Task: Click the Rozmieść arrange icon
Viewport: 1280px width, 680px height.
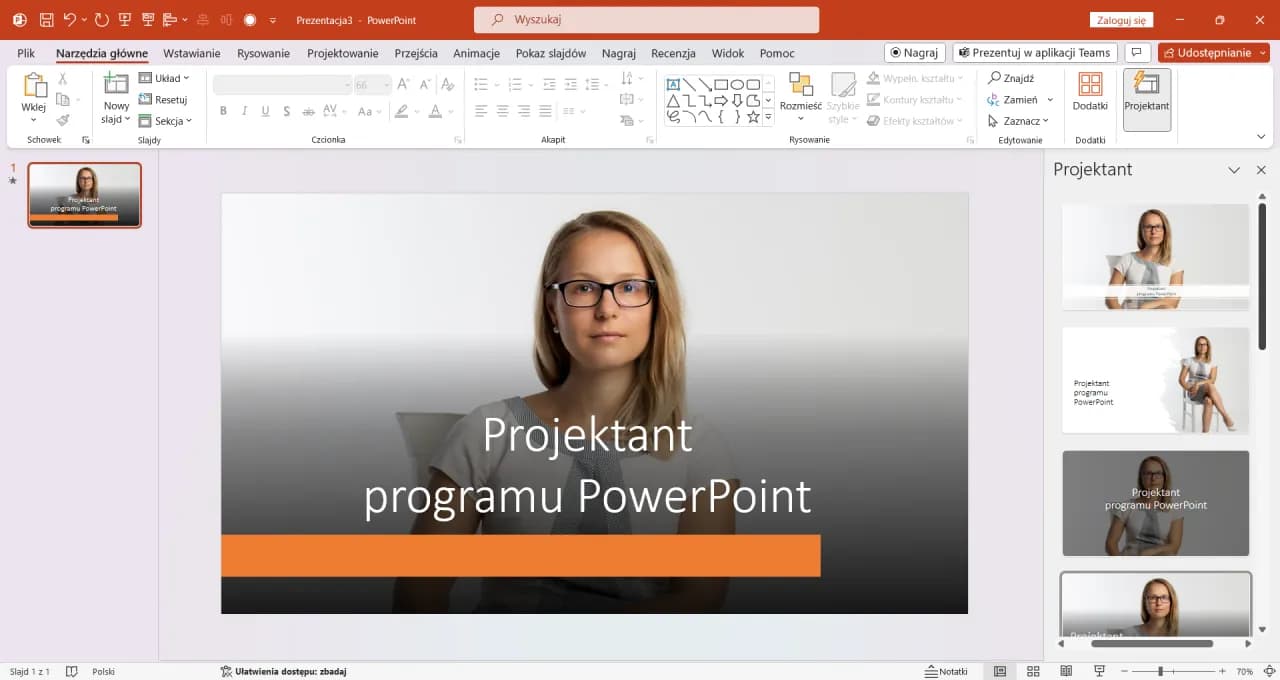Action: (800, 97)
